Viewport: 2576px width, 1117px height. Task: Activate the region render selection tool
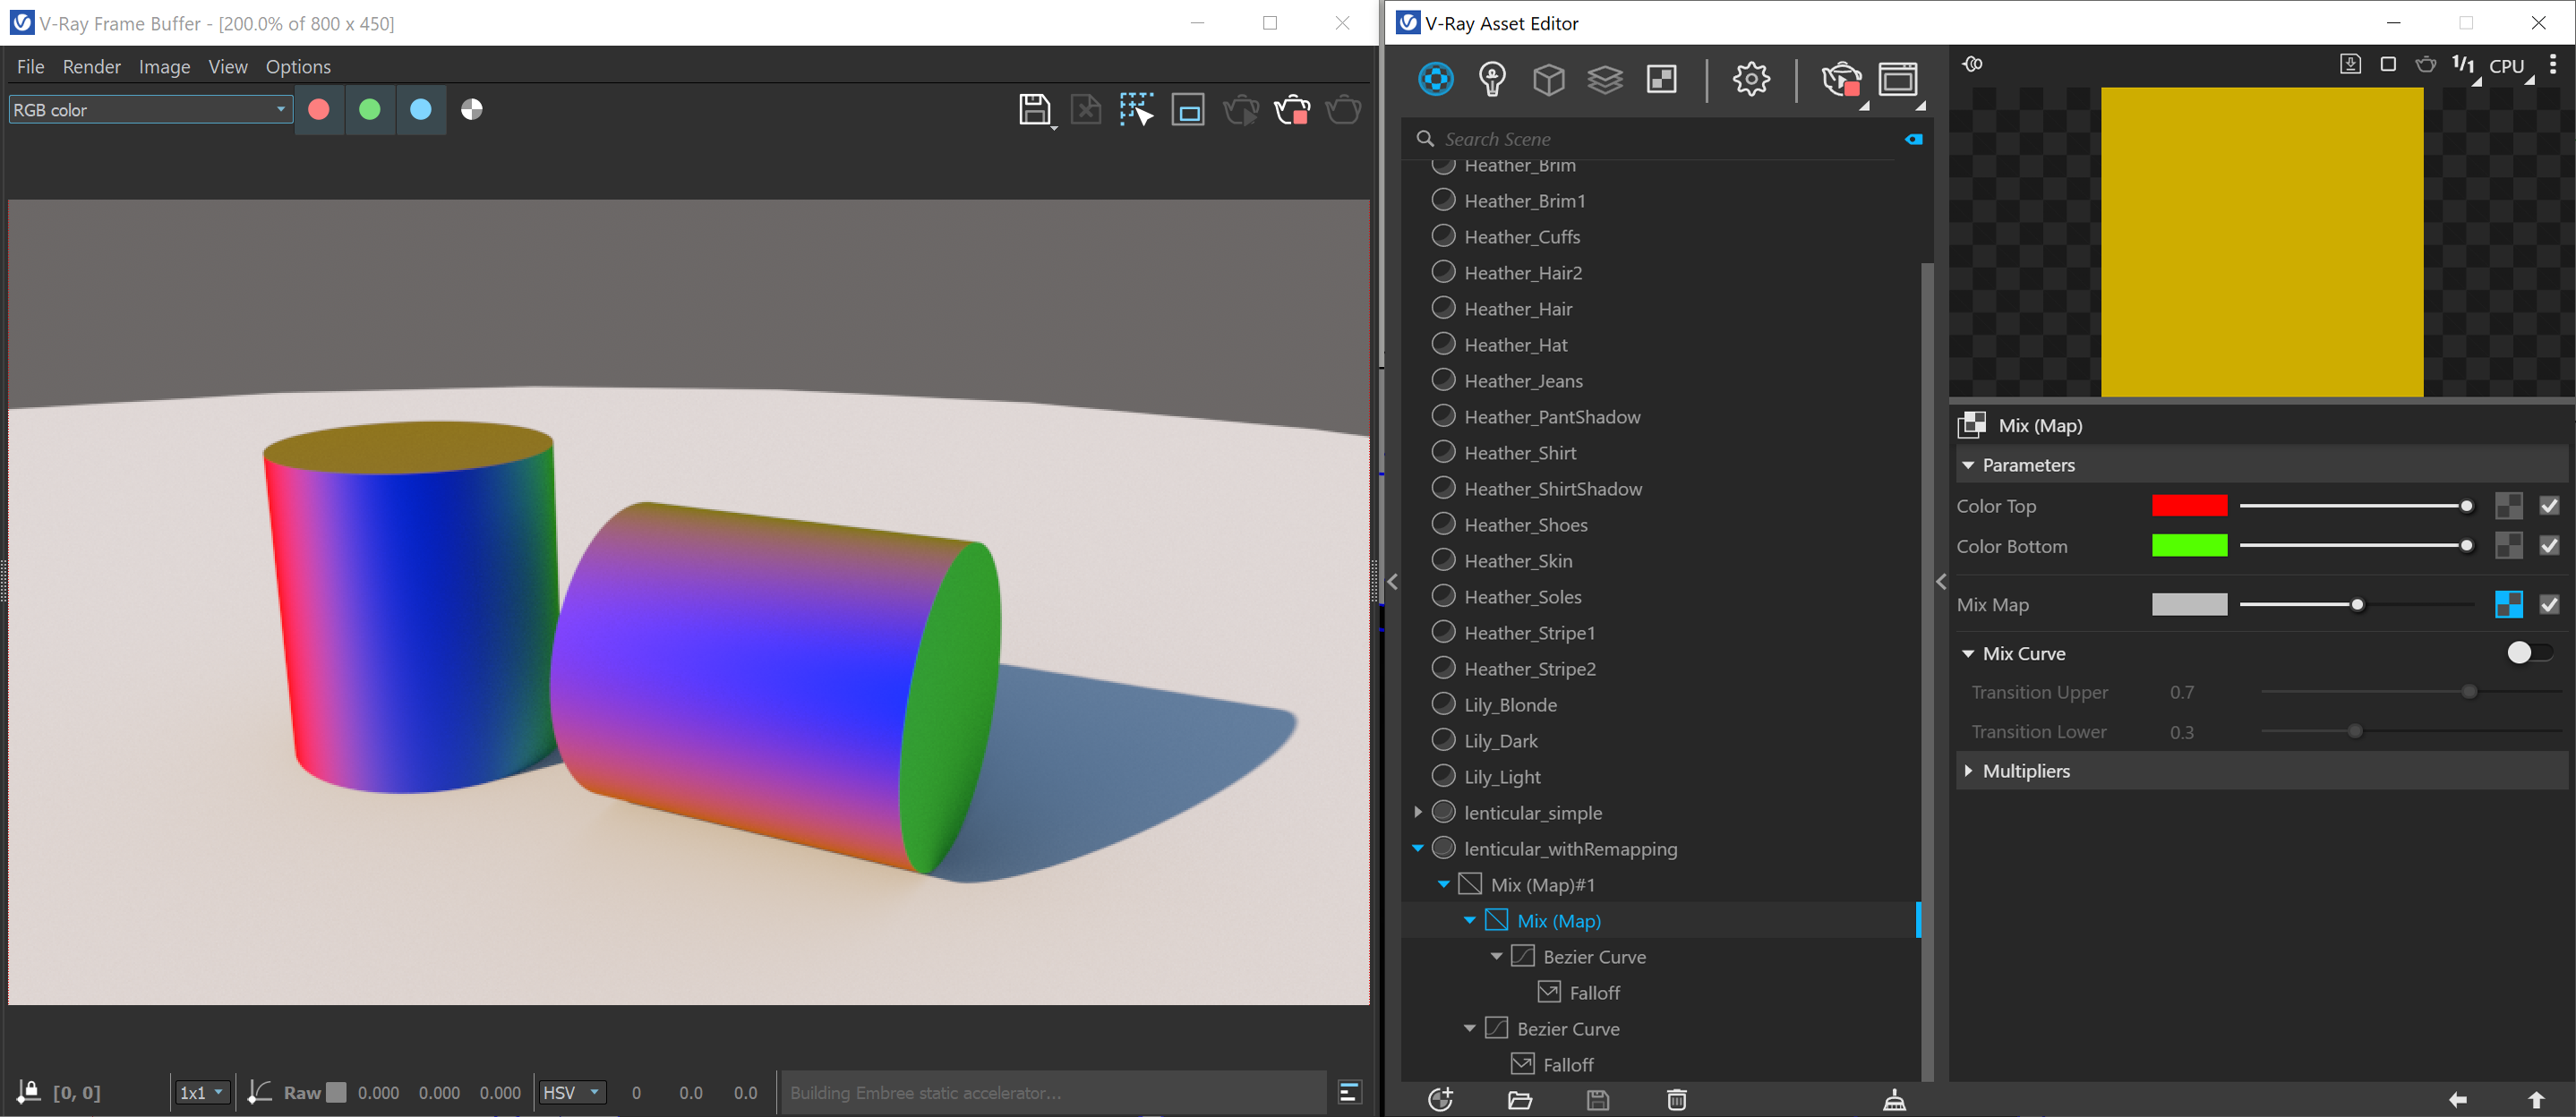point(1137,110)
